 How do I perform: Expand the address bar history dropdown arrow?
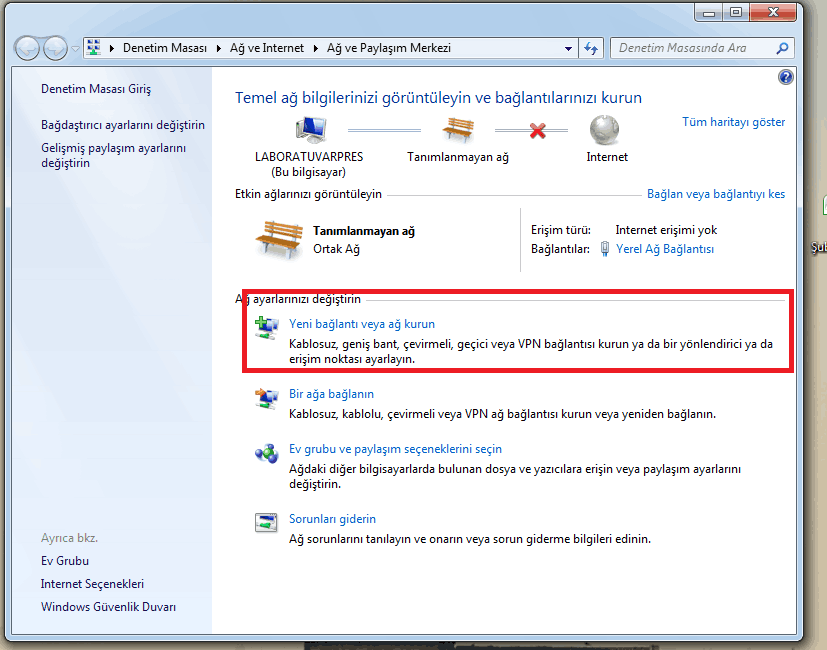pyautogui.click(x=567, y=48)
